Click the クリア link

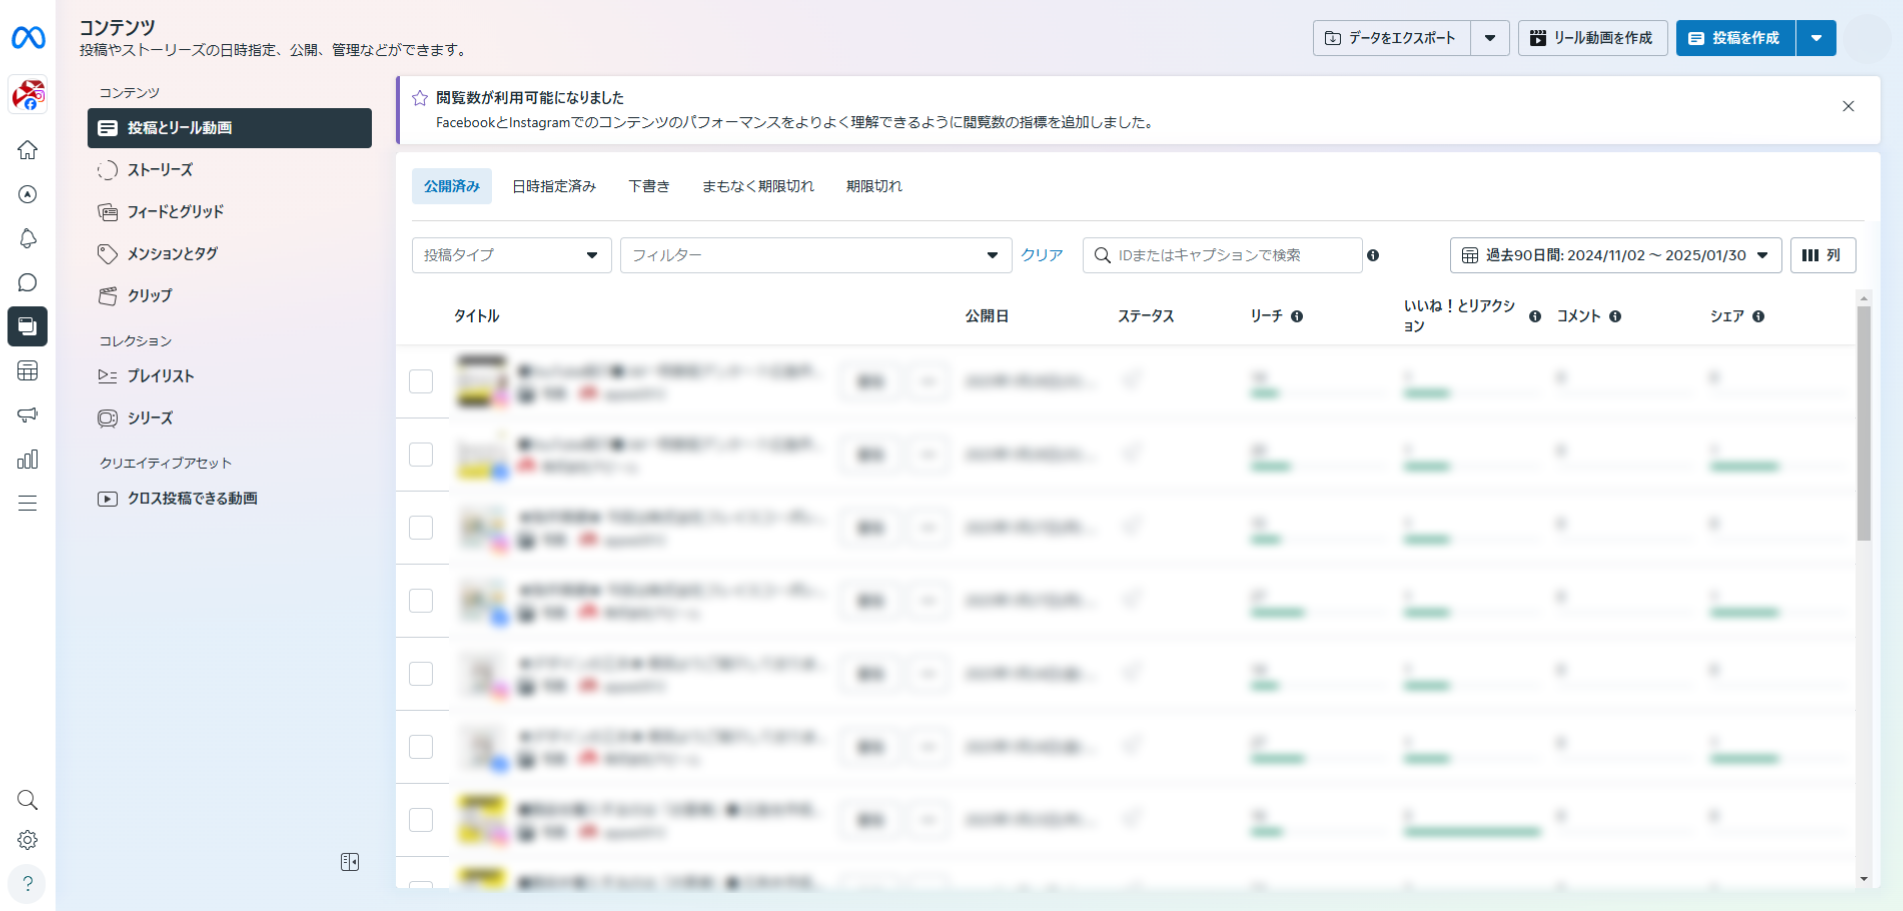(x=1042, y=255)
